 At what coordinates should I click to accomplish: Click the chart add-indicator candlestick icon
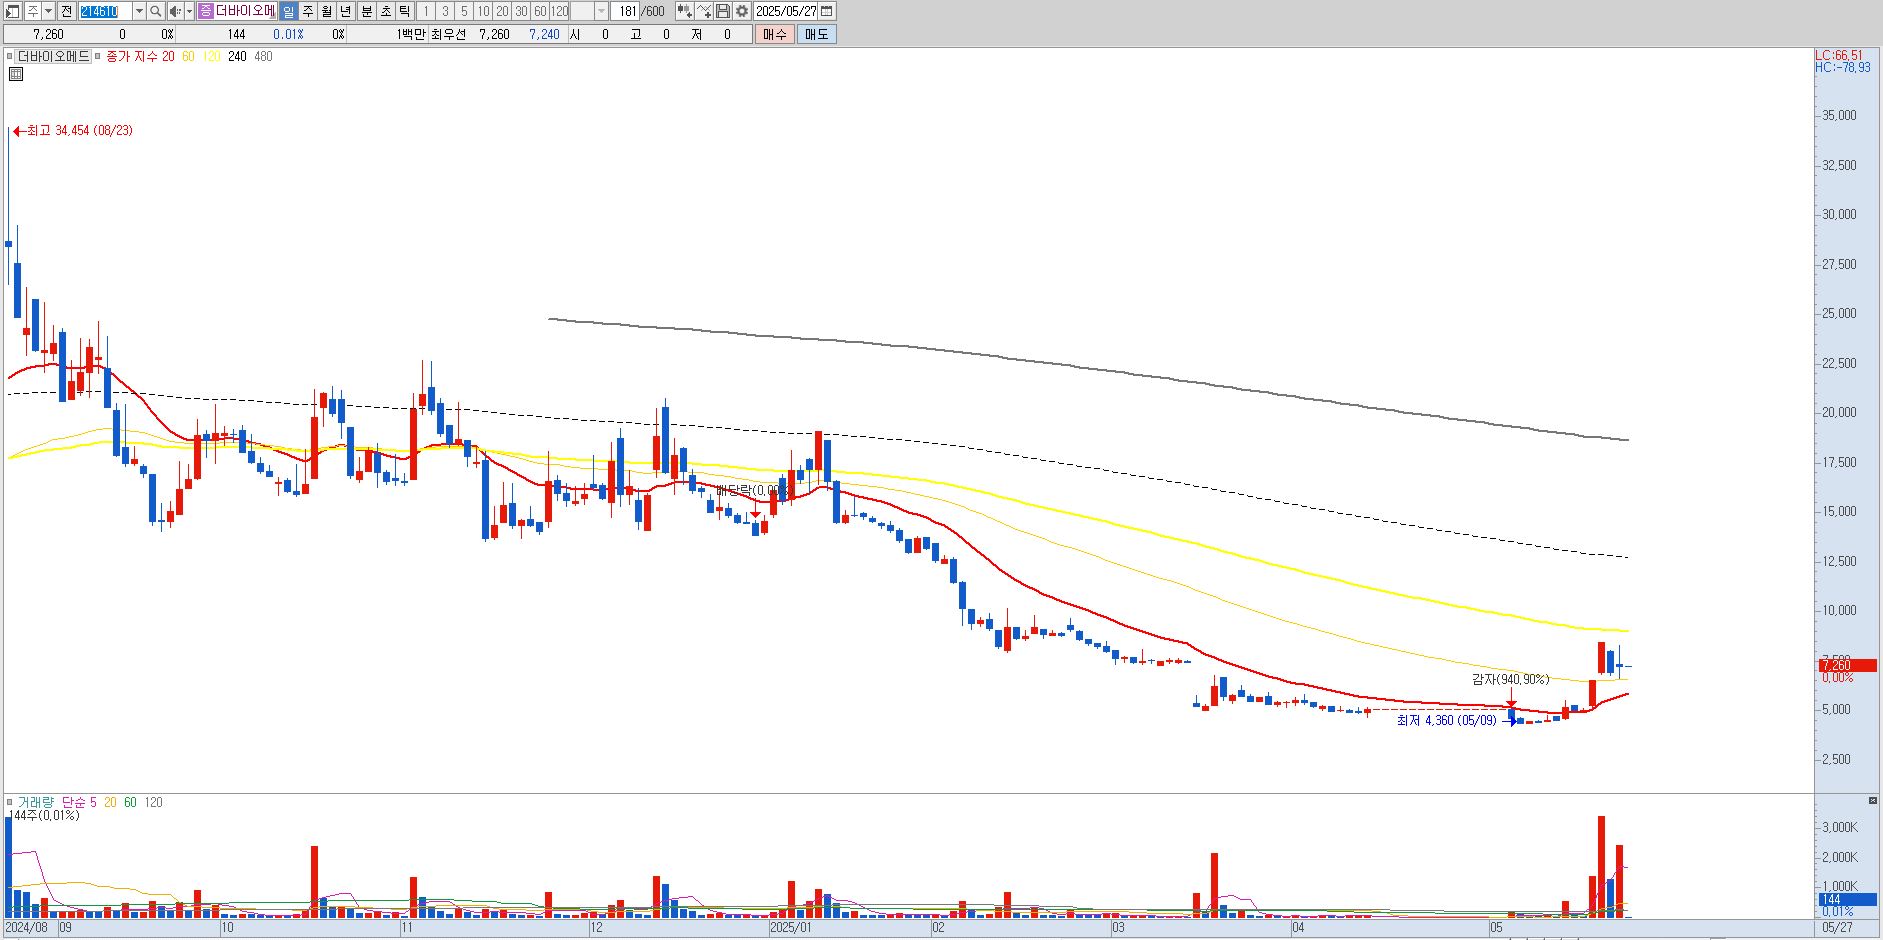click(684, 11)
